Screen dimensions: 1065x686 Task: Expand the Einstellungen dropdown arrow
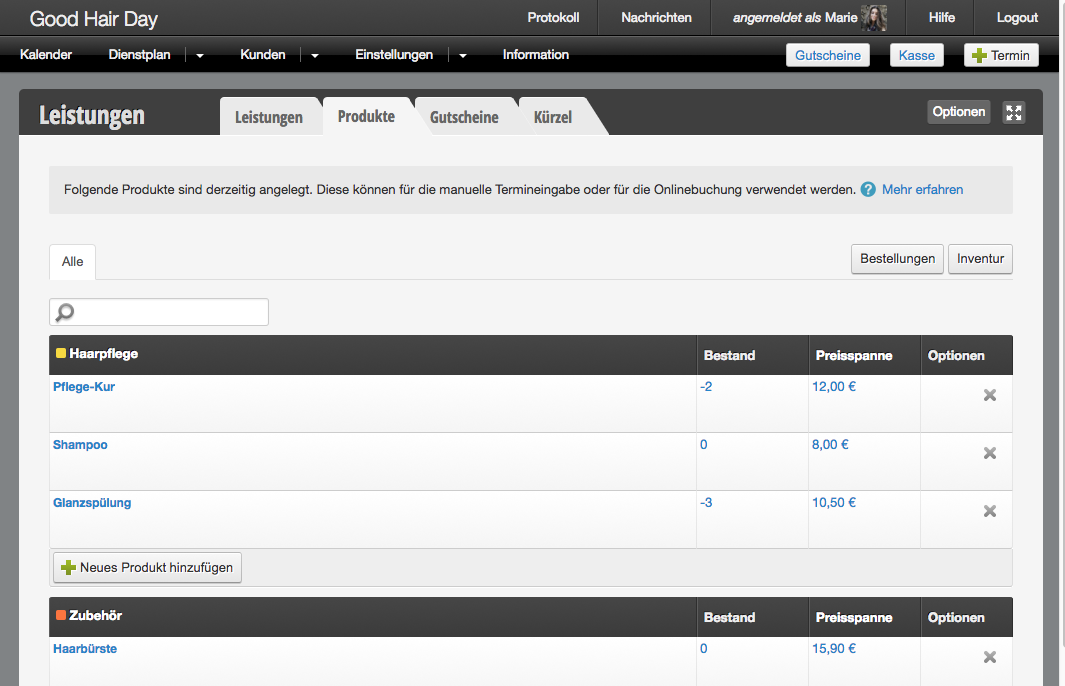pos(463,56)
